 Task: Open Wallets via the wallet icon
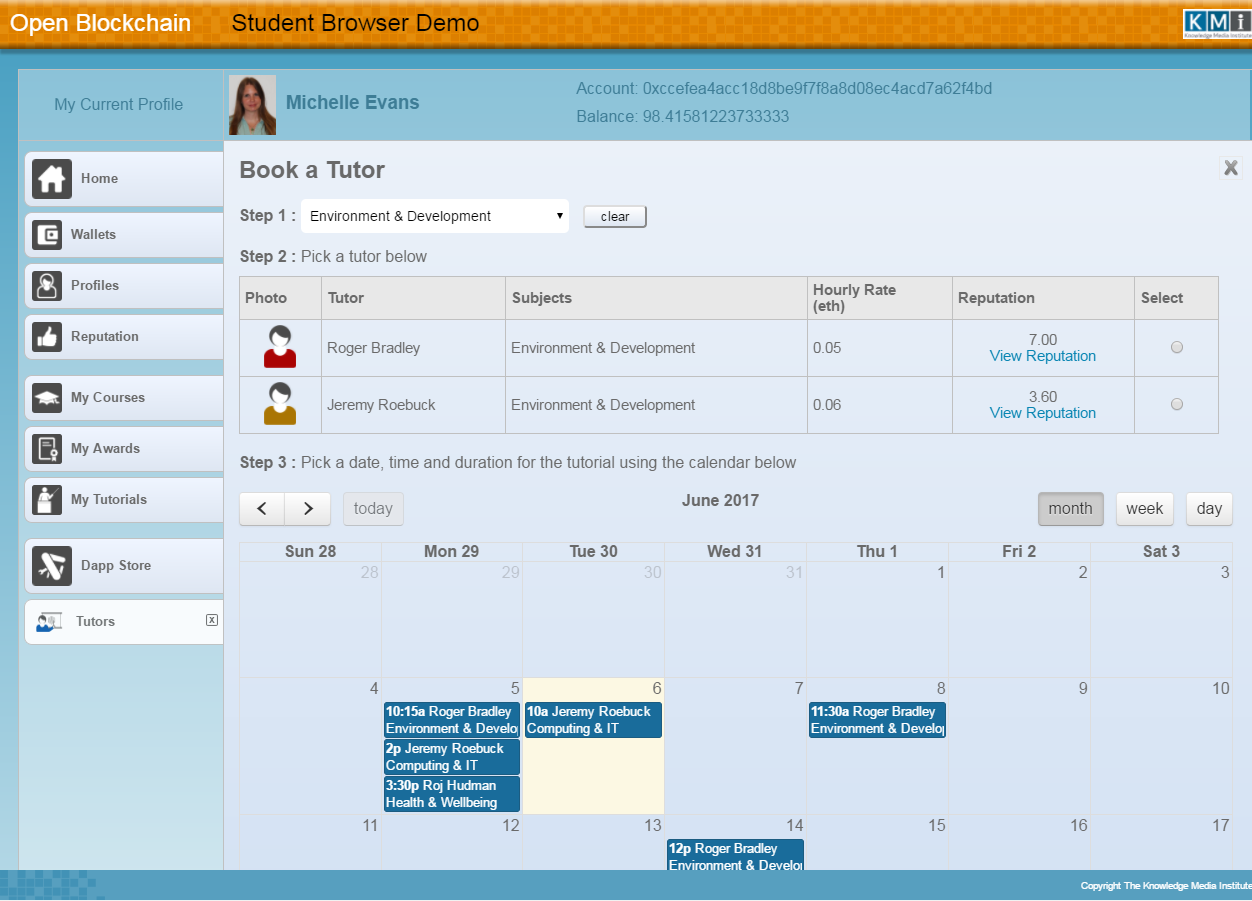coord(46,235)
